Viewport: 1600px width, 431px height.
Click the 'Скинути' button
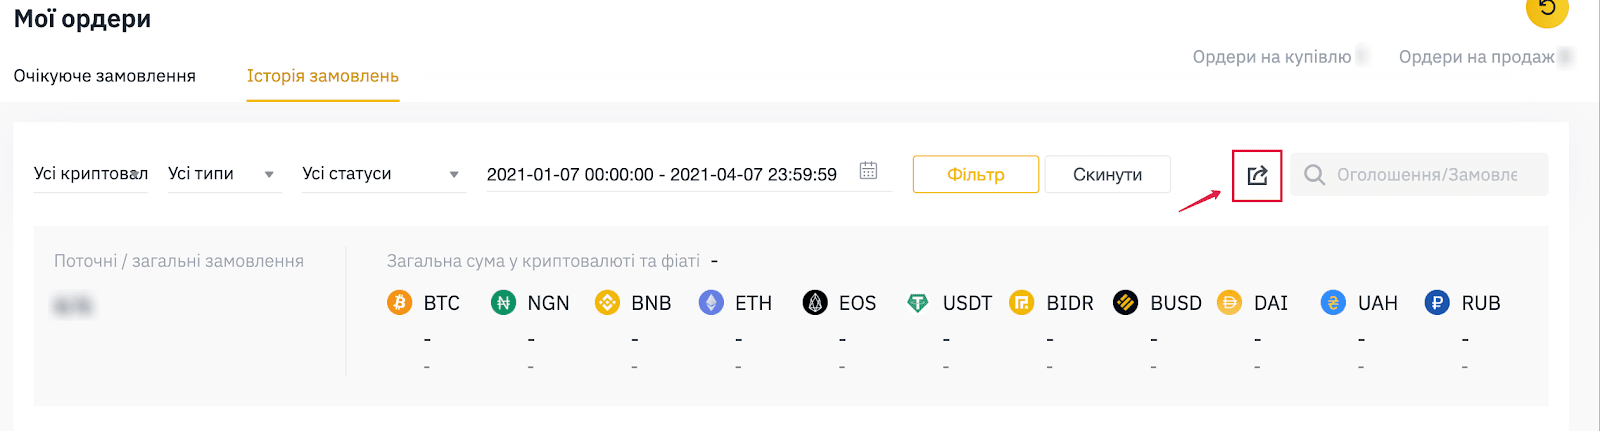(x=1108, y=174)
